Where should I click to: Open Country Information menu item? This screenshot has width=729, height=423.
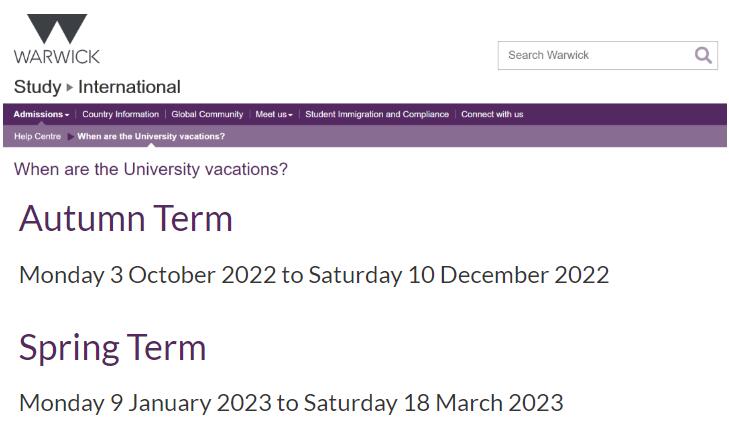120,114
